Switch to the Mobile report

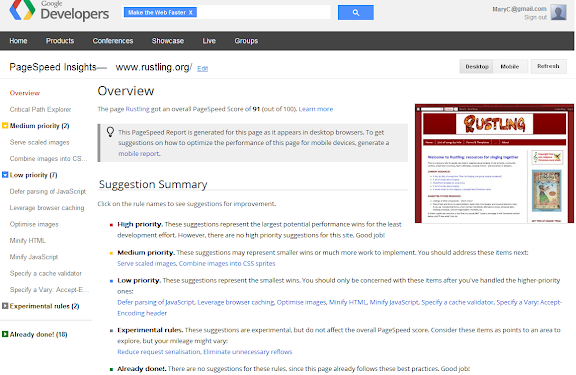[x=510, y=66]
